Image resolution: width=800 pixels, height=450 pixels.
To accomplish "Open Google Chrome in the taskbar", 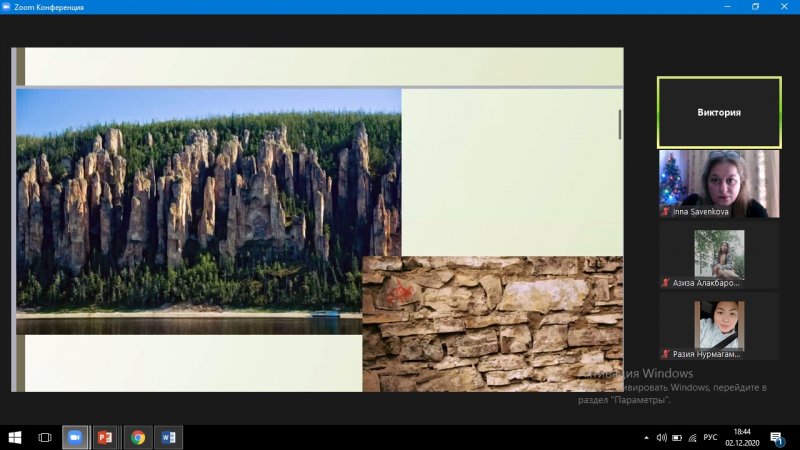I will tap(137, 437).
